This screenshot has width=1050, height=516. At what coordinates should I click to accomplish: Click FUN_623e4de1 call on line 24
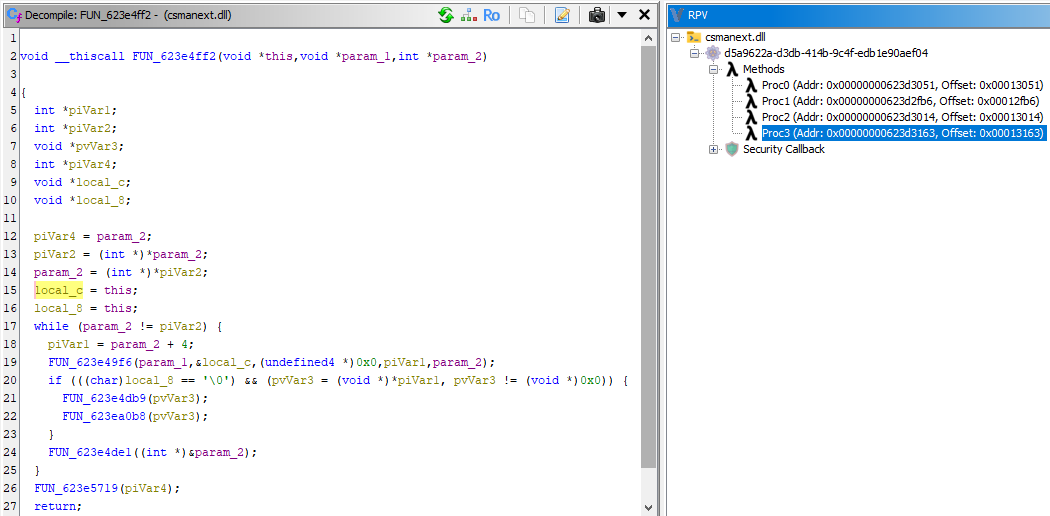tap(90, 452)
